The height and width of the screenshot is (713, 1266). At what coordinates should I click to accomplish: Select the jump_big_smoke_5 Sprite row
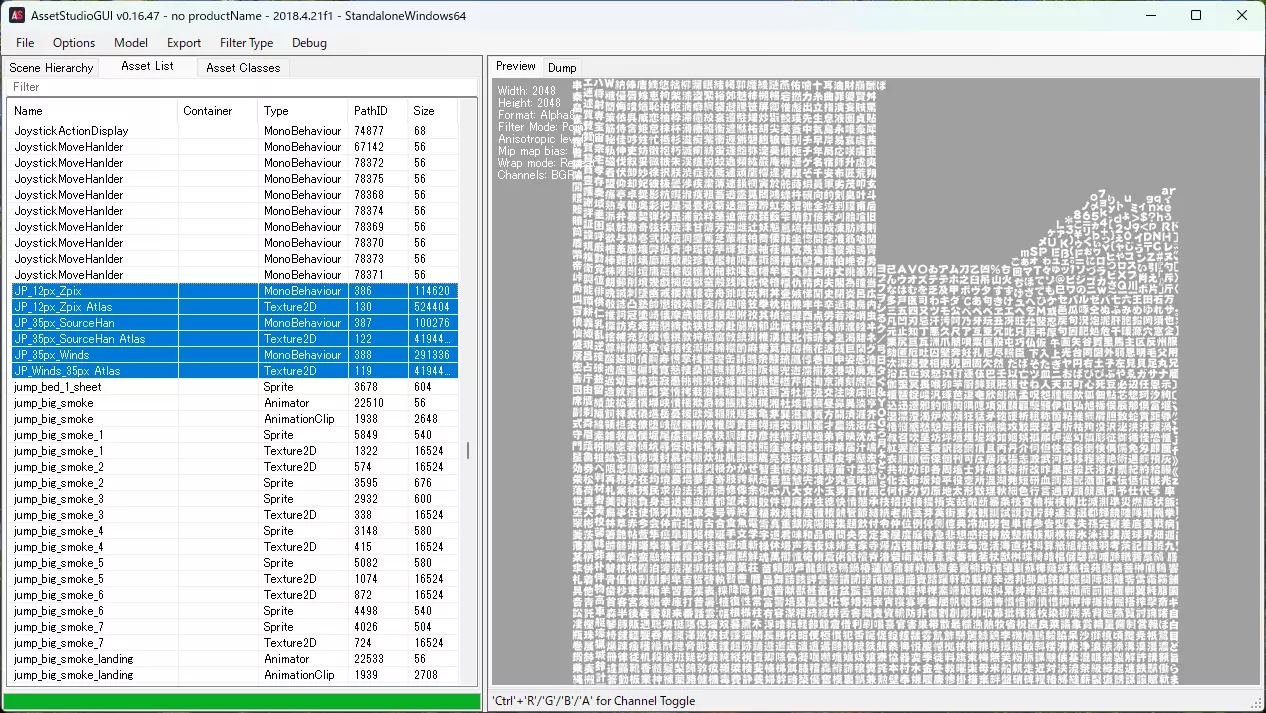(x=234, y=563)
